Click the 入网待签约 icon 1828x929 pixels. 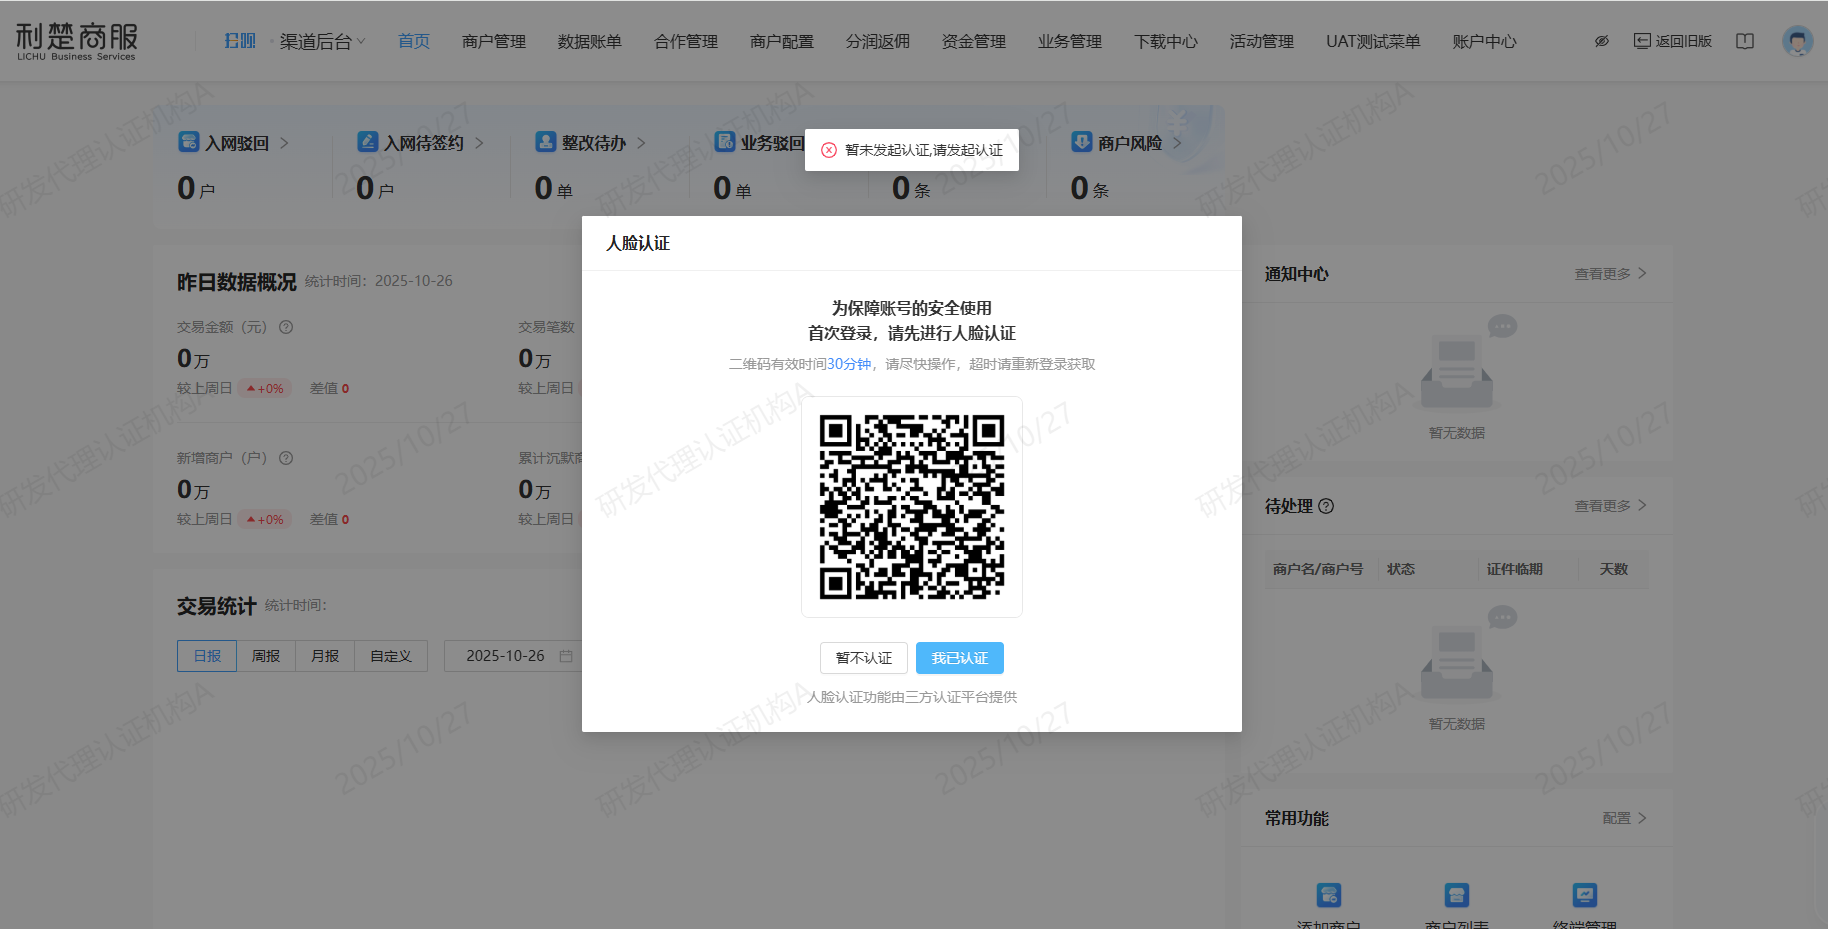click(368, 142)
